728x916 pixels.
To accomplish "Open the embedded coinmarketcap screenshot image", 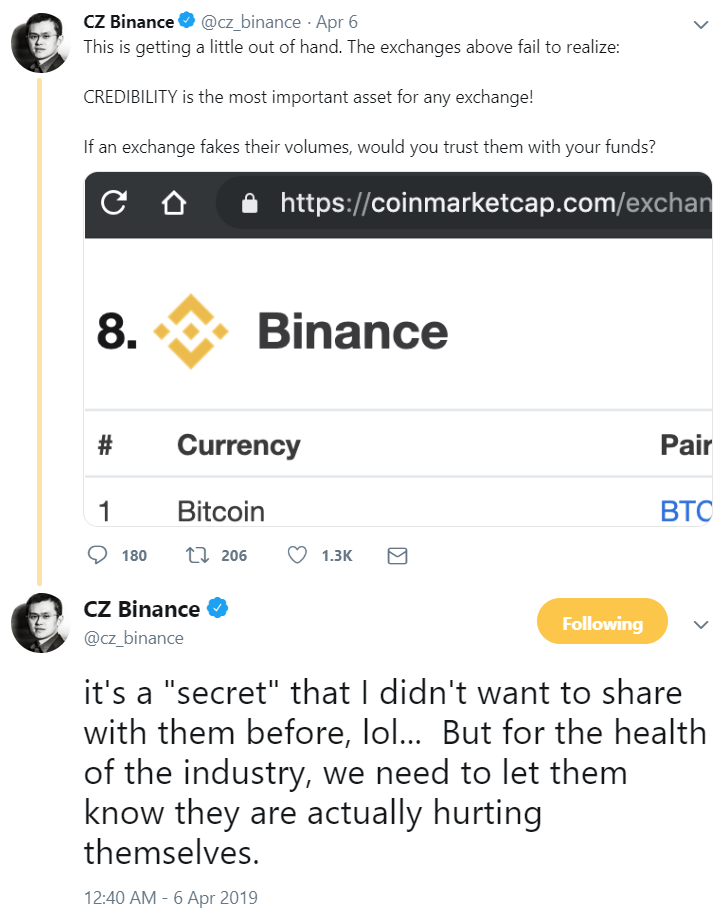I will click(398, 349).
